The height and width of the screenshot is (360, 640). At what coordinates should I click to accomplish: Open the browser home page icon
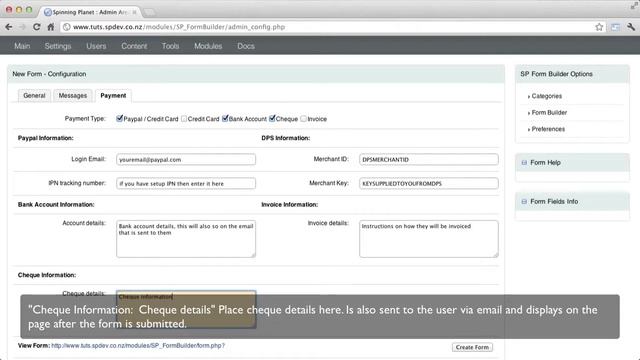coord(51,27)
